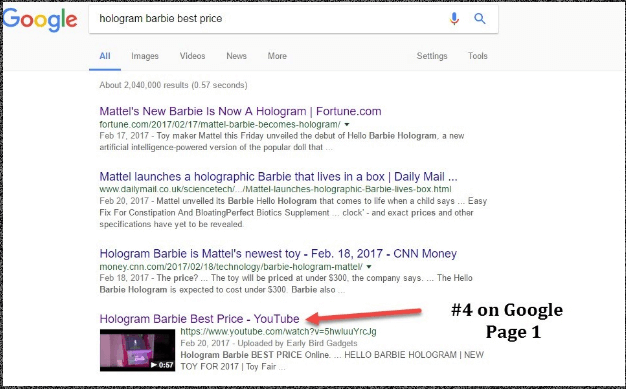The height and width of the screenshot is (389, 626).
Task: Click the blue search magnifier icon
Action: 479,18
